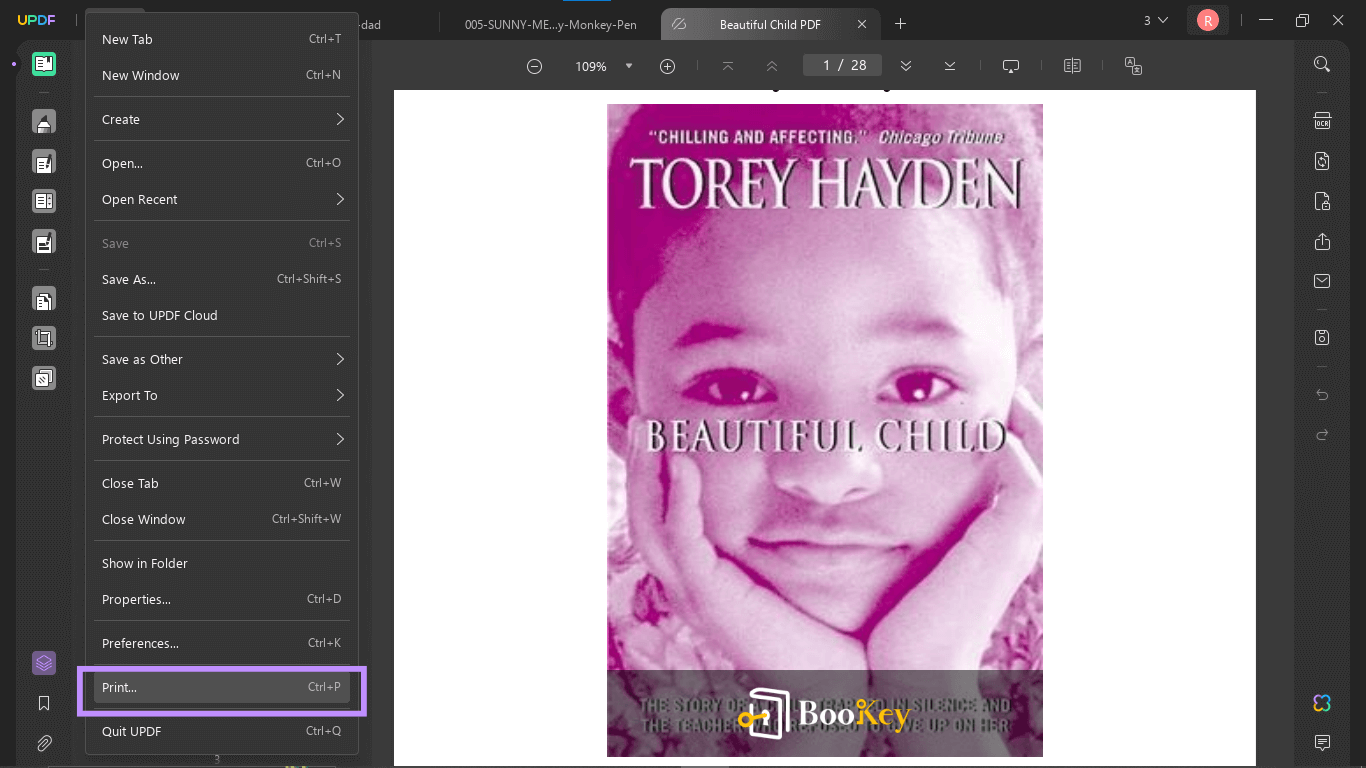Expand the zoom percentage dropdown
The height and width of the screenshot is (768, 1366).
click(629, 66)
